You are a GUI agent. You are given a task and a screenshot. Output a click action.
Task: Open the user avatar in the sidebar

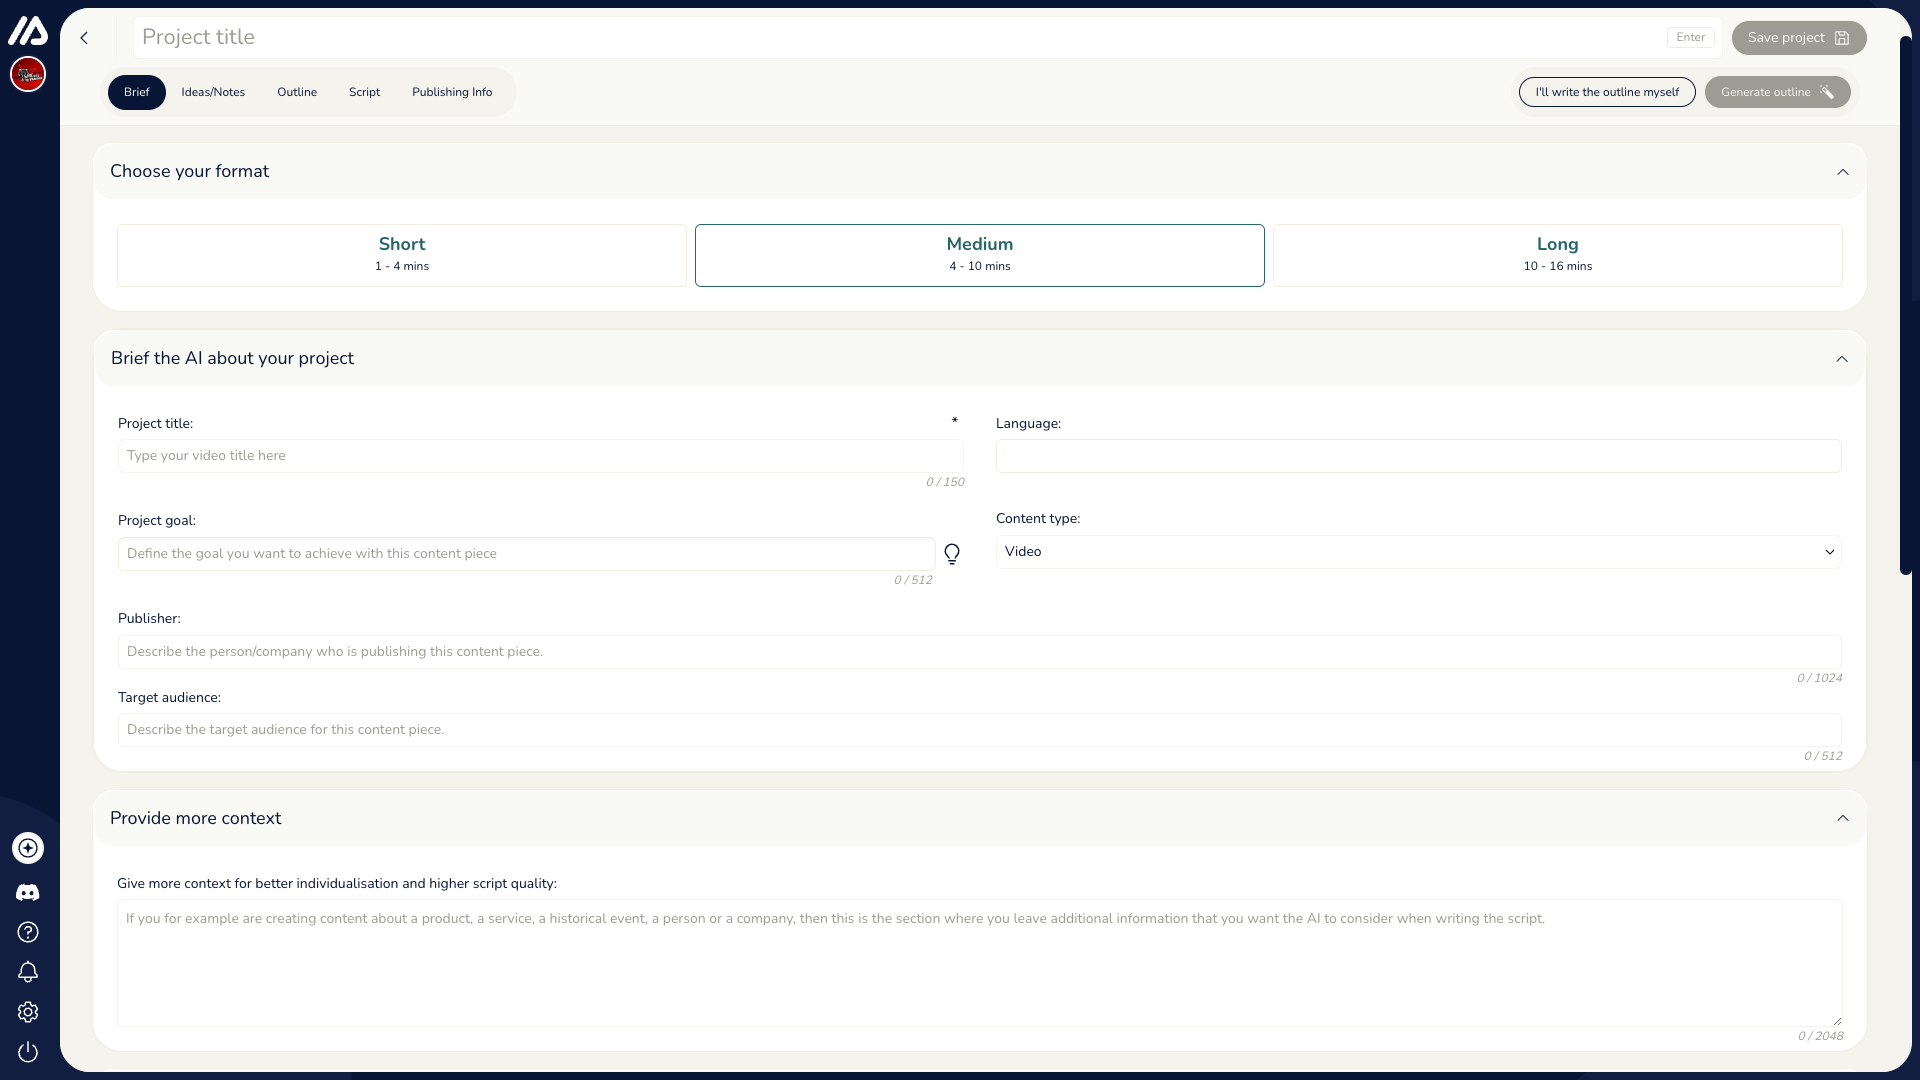[28, 73]
